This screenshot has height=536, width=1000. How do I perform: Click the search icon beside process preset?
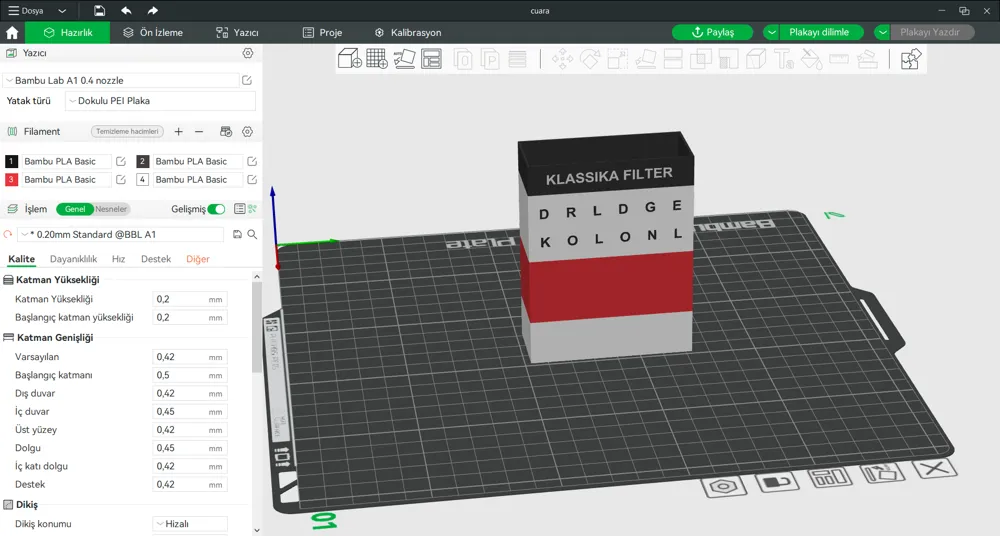(253, 234)
